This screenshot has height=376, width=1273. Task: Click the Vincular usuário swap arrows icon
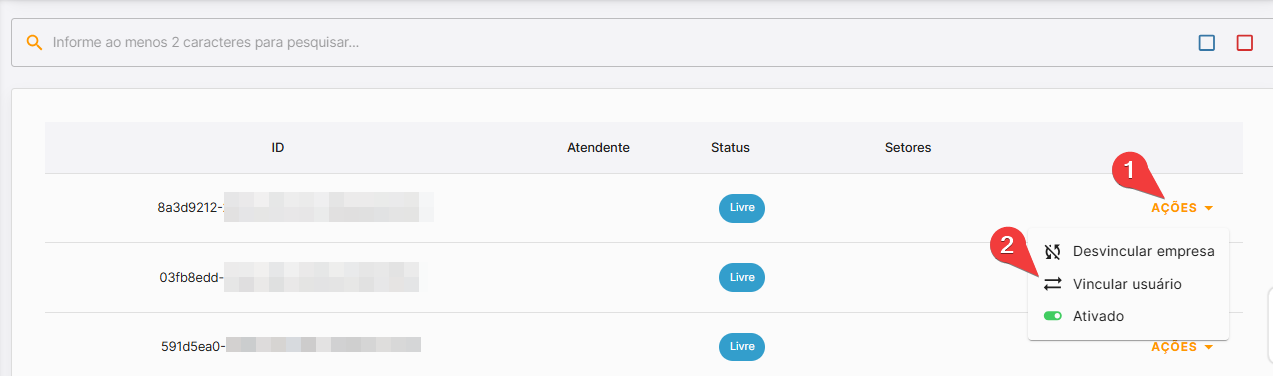pyautogui.click(x=1052, y=284)
